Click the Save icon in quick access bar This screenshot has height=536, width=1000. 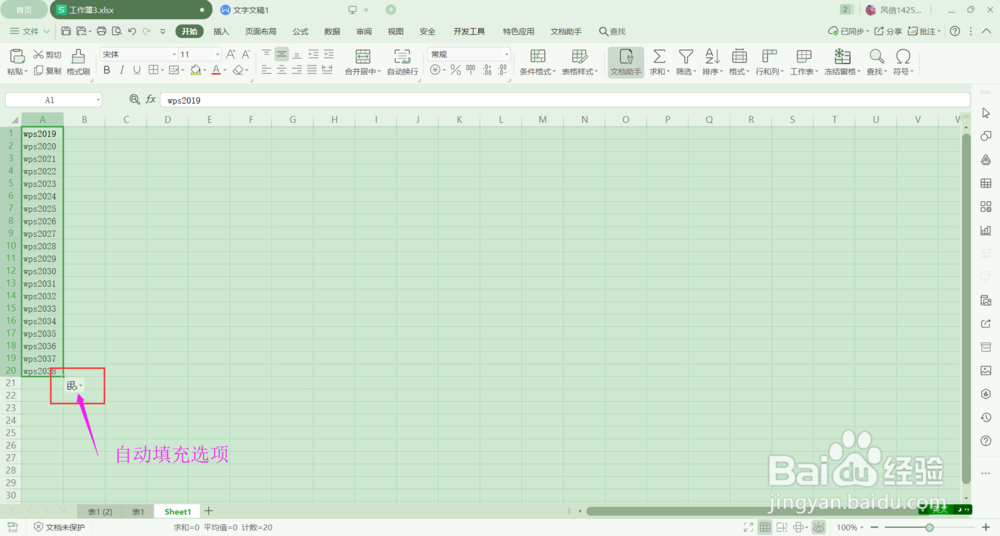[x=66, y=31]
